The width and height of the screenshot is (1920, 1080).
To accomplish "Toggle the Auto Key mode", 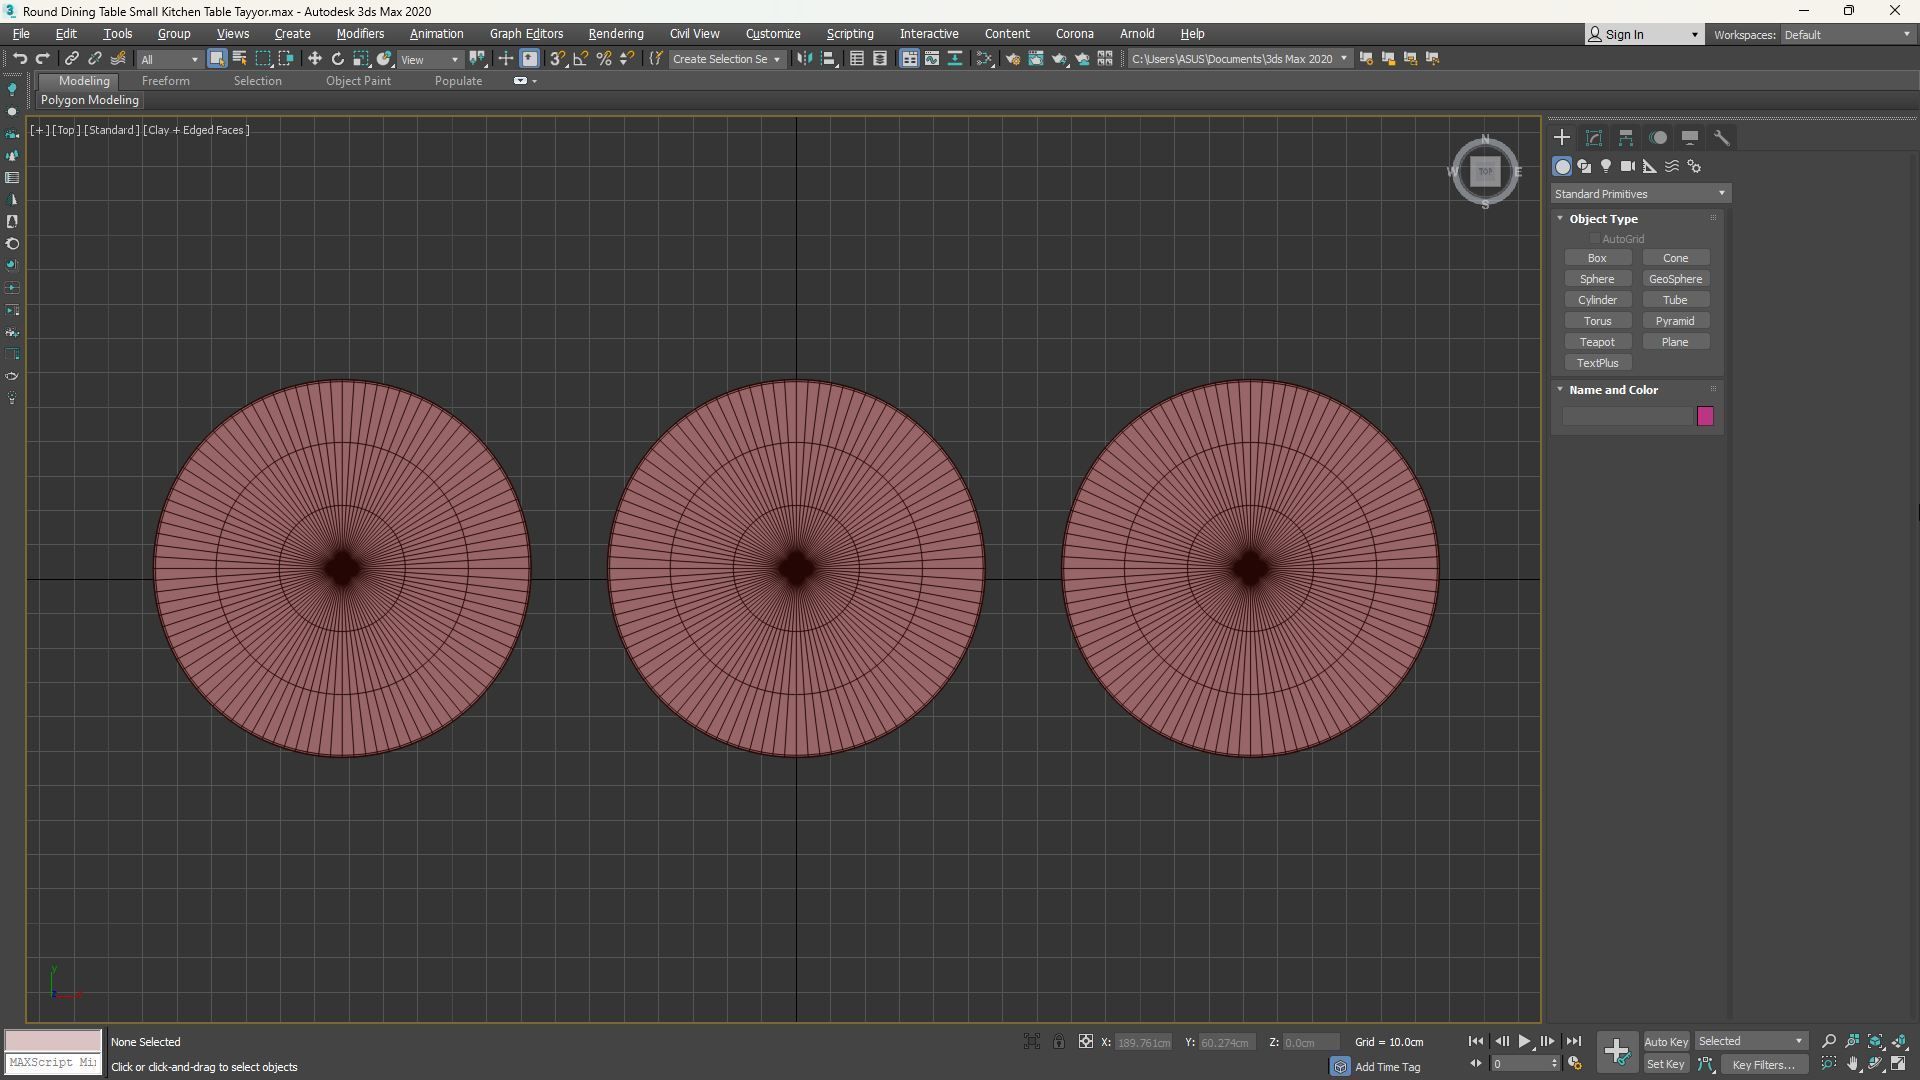I will click(1665, 1042).
